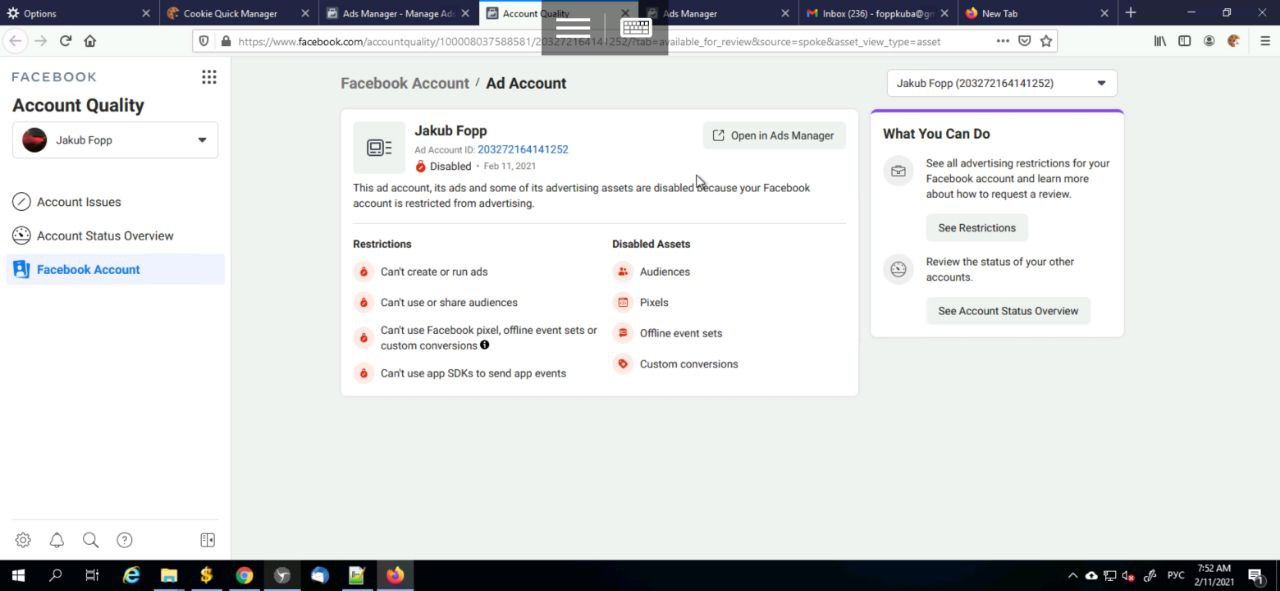Click the ad account card icon

point(379,148)
